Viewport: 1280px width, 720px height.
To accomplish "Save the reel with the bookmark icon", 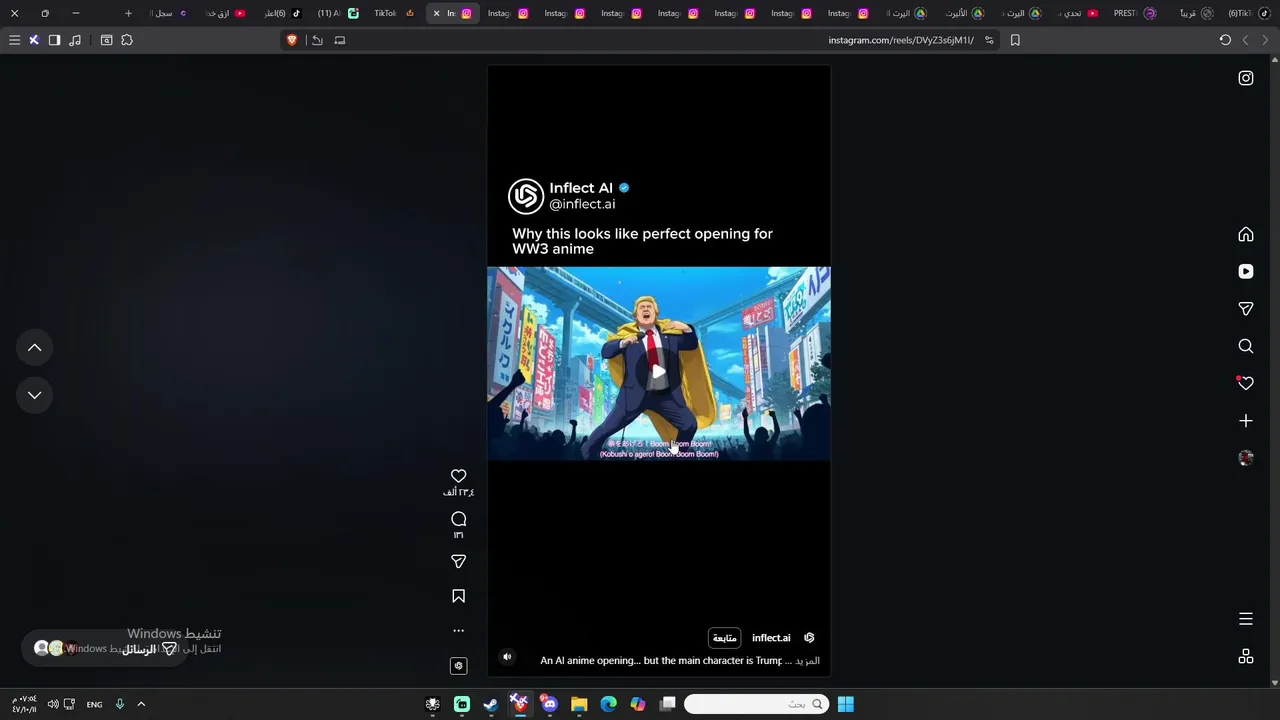I will [x=459, y=596].
